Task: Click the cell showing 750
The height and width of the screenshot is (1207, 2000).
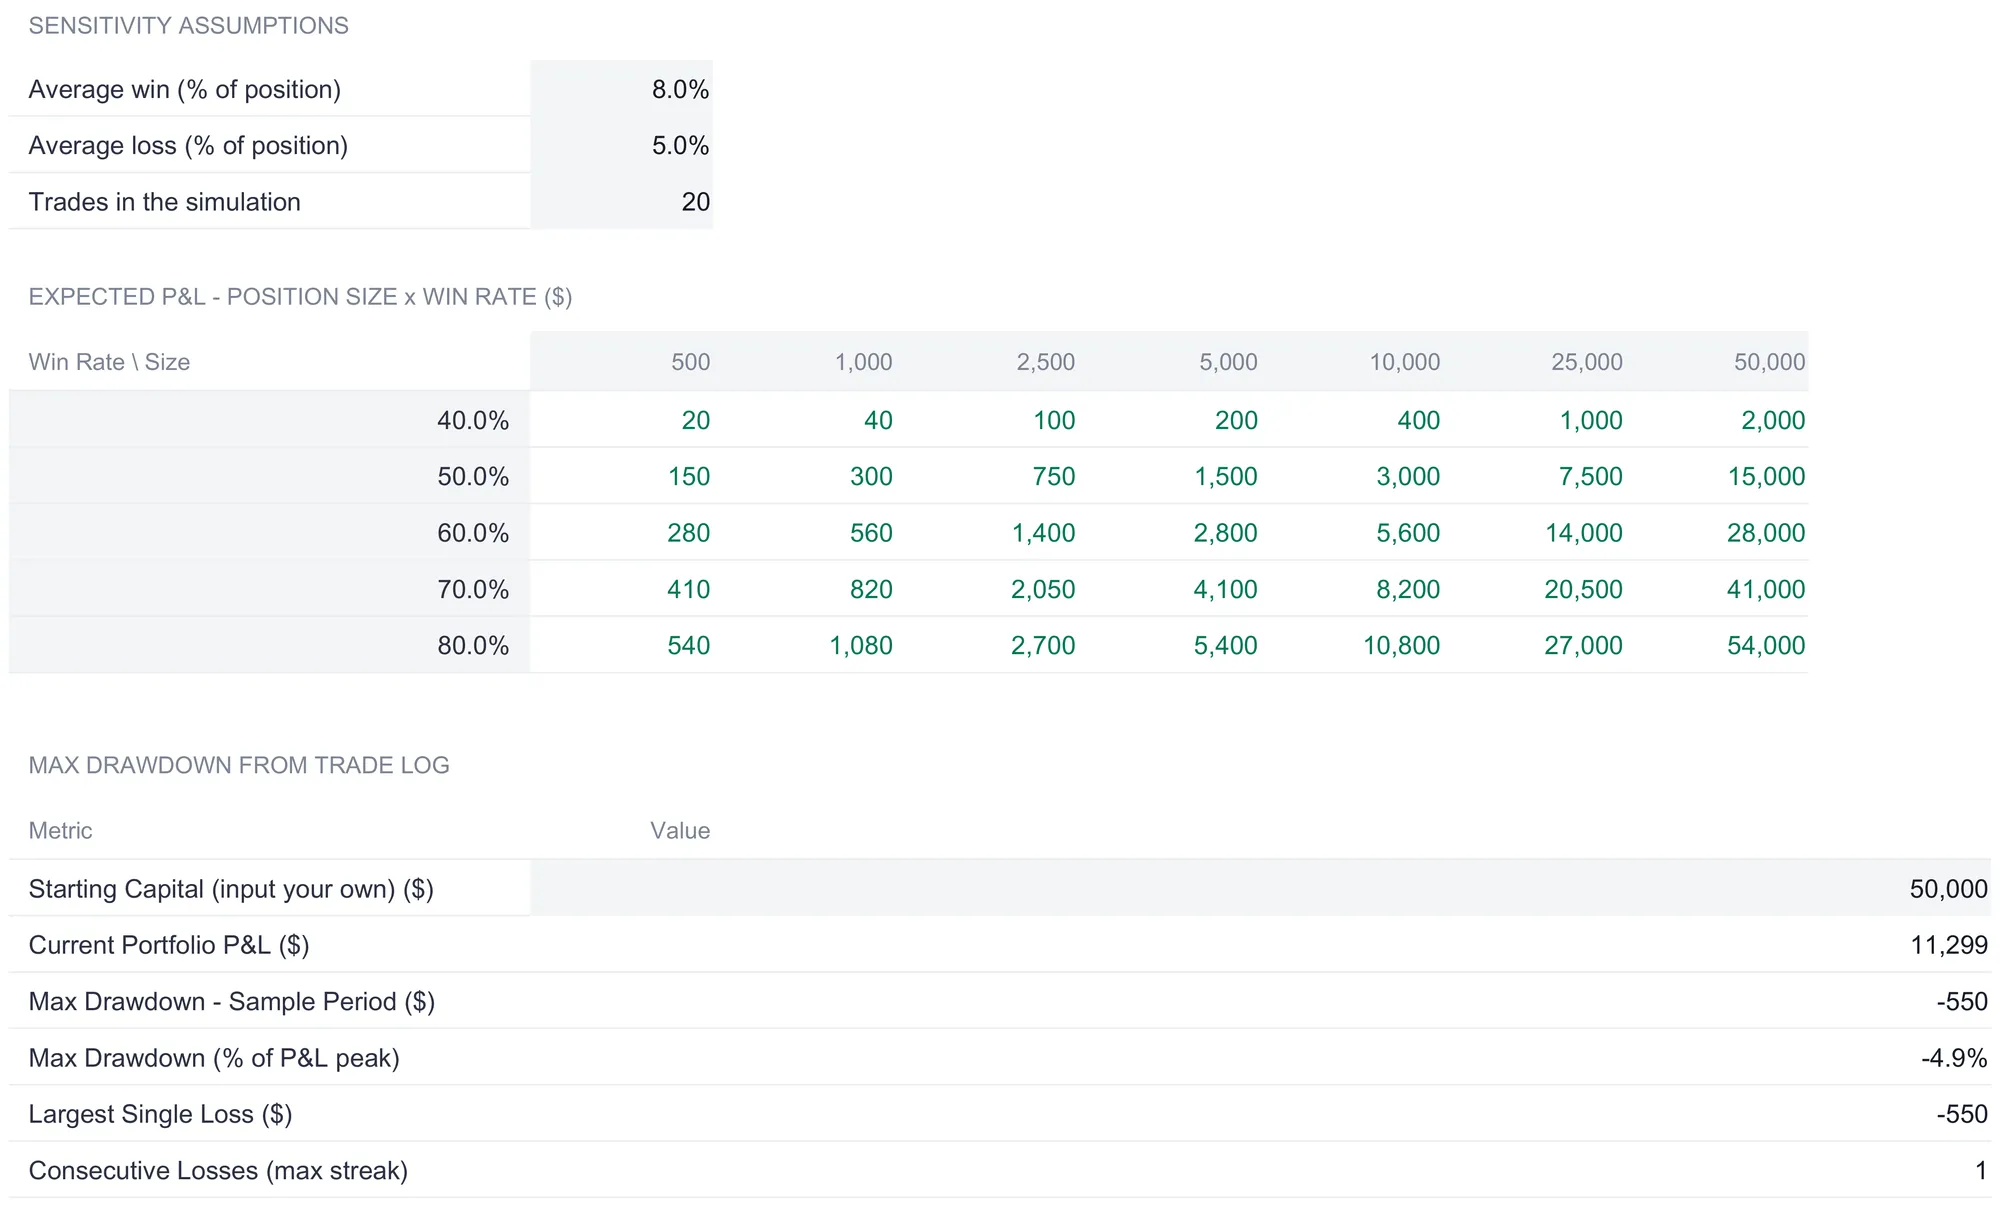Action: click(1054, 476)
